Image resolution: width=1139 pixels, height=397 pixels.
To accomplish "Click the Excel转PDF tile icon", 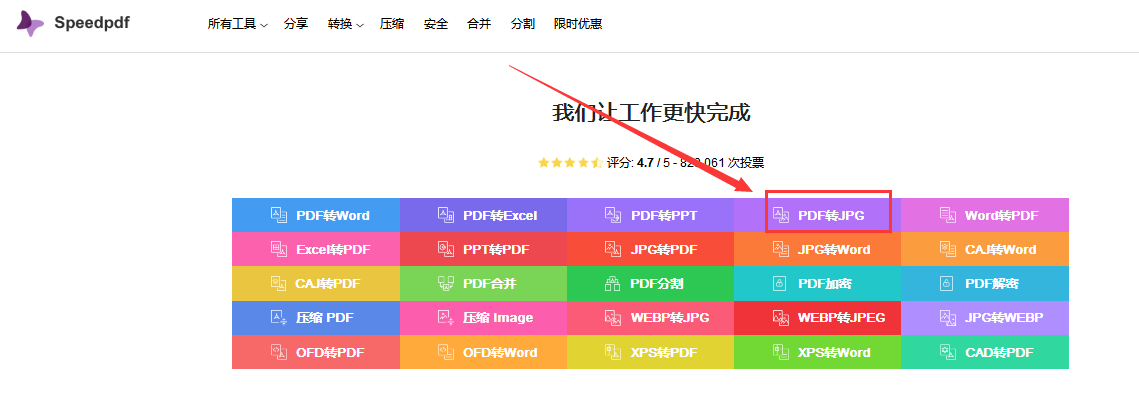I will pos(279,249).
